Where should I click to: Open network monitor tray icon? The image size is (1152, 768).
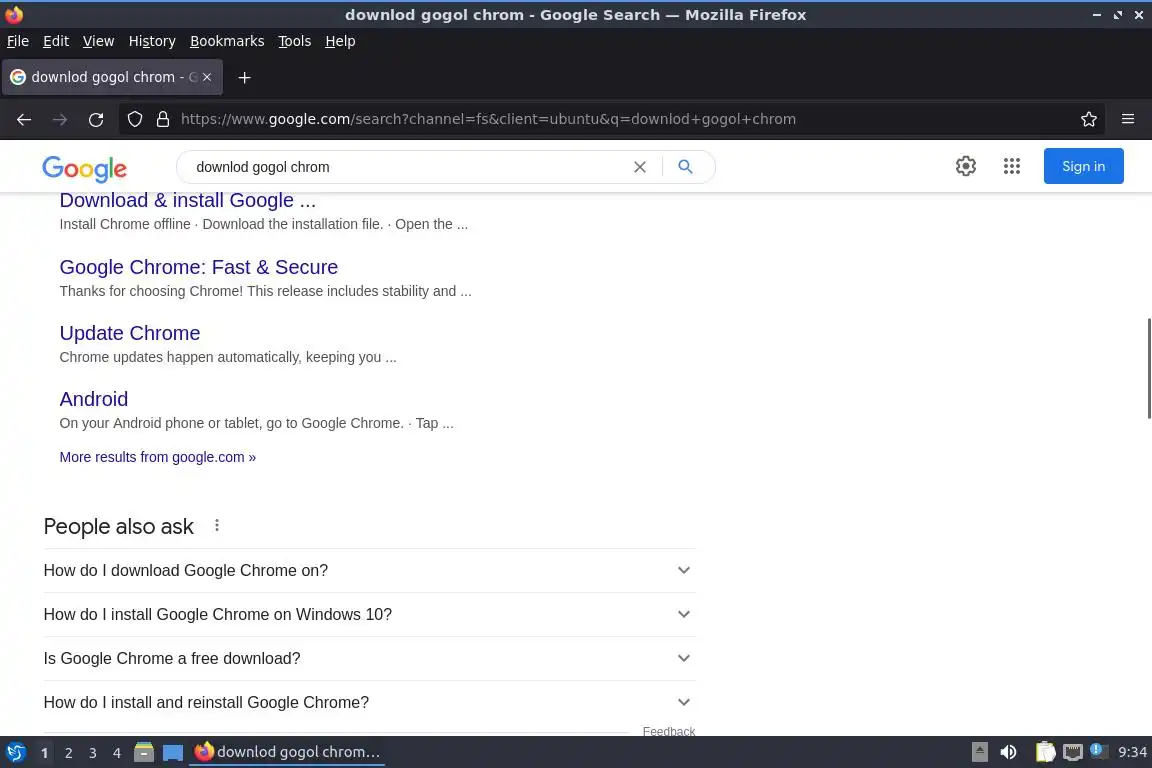tap(1073, 752)
